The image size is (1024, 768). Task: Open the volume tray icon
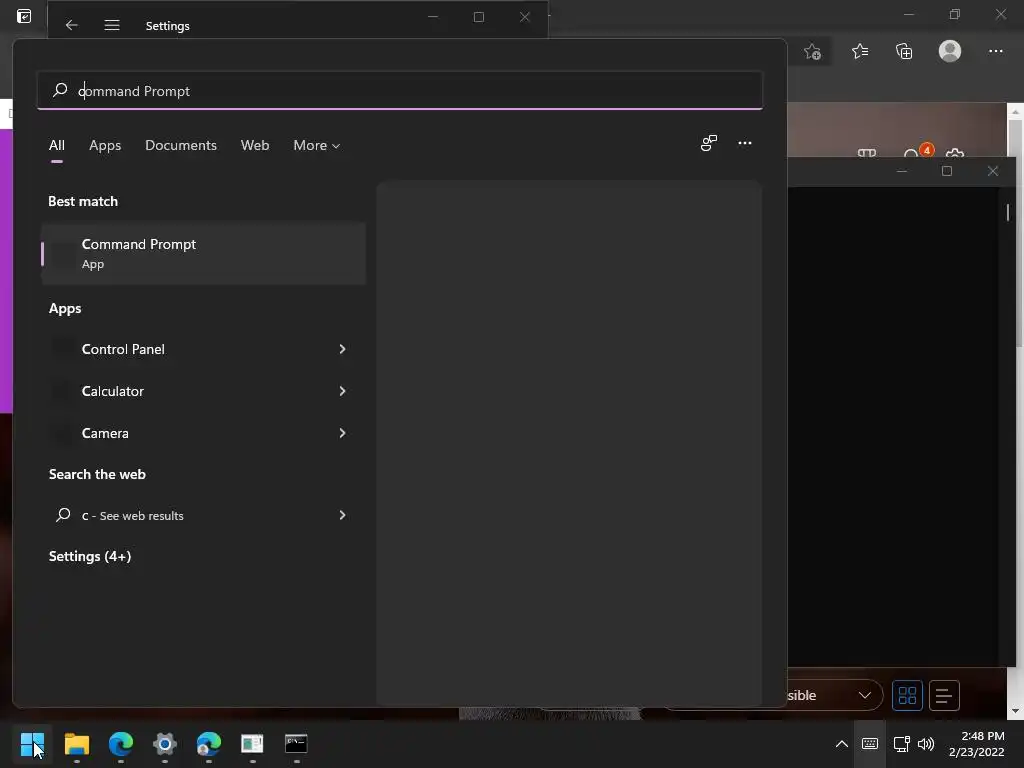tap(926, 744)
